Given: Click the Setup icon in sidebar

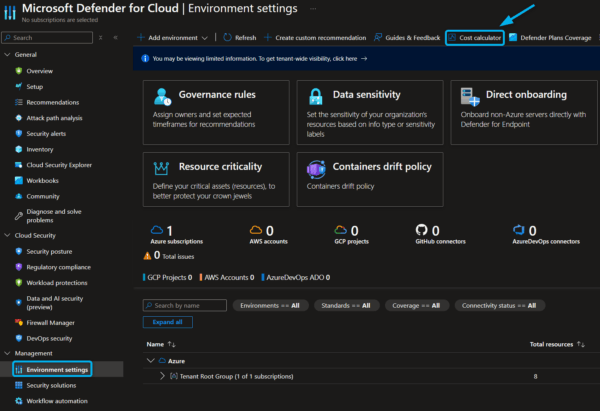Looking at the screenshot, I should click(x=18, y=86).
